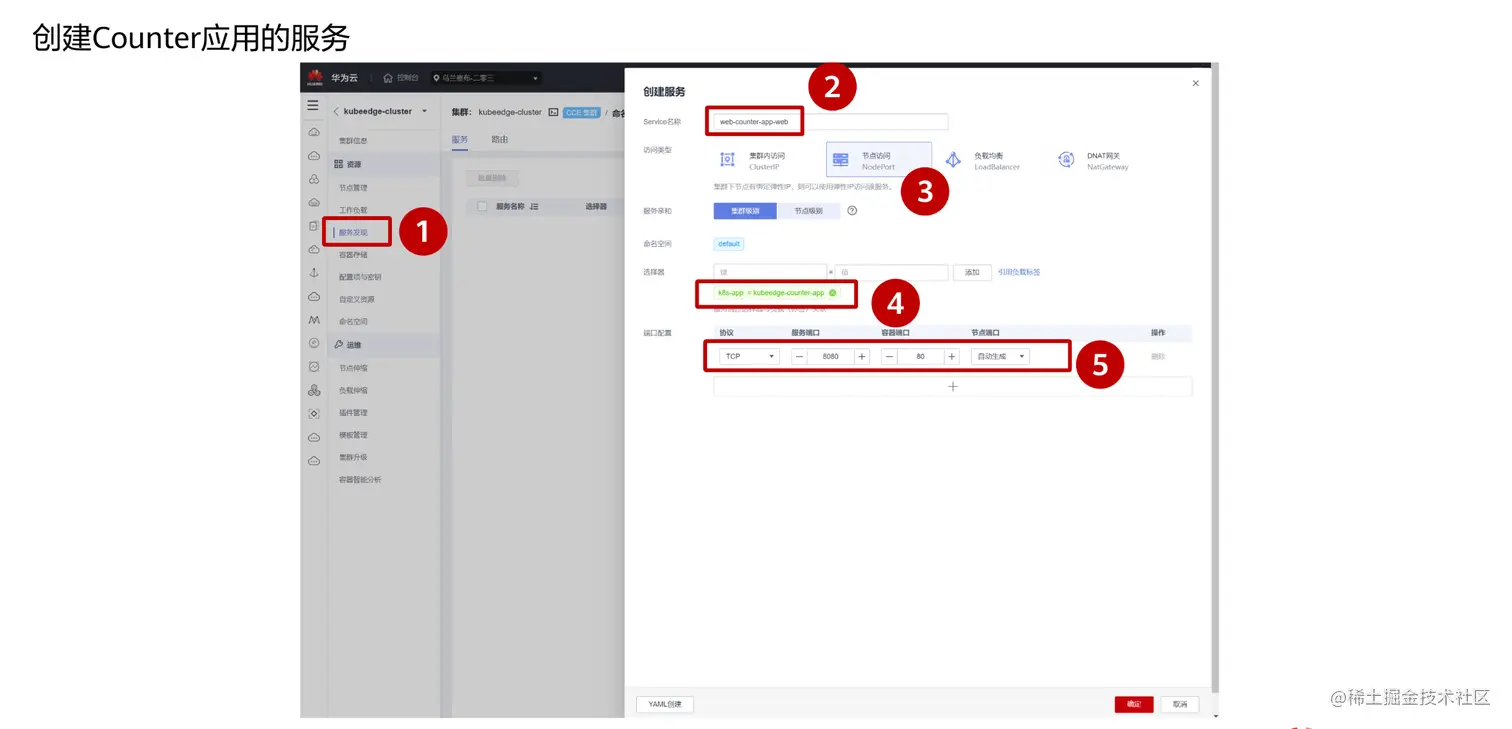1512x729 pixels.
Task: Click the 确定 confirm button
Action: click(1134, 704)
